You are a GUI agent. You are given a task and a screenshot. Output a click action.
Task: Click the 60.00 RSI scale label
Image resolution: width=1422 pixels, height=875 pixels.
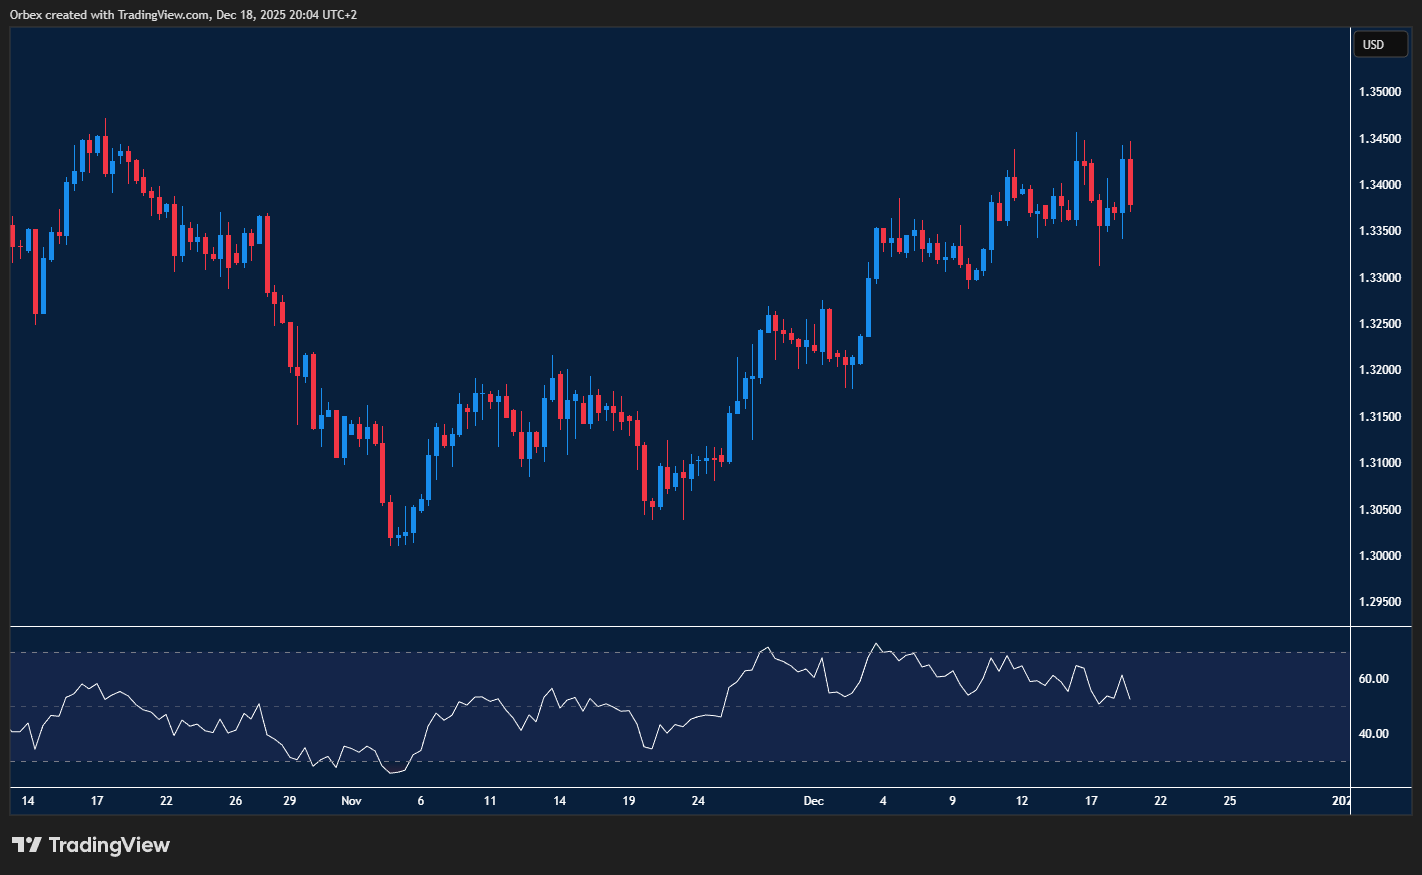tap(1373, 679)
